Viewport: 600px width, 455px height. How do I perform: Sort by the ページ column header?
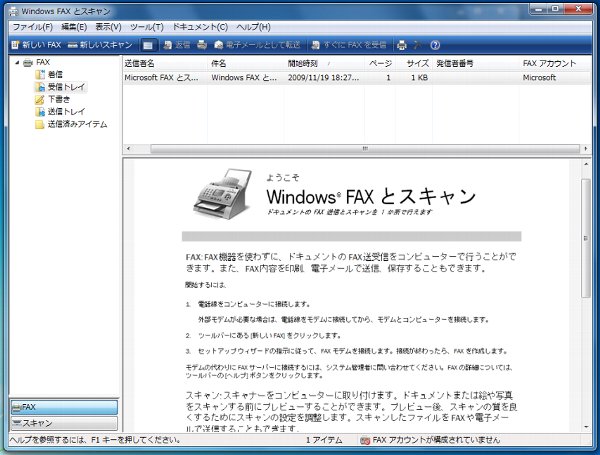click(379, 63)
